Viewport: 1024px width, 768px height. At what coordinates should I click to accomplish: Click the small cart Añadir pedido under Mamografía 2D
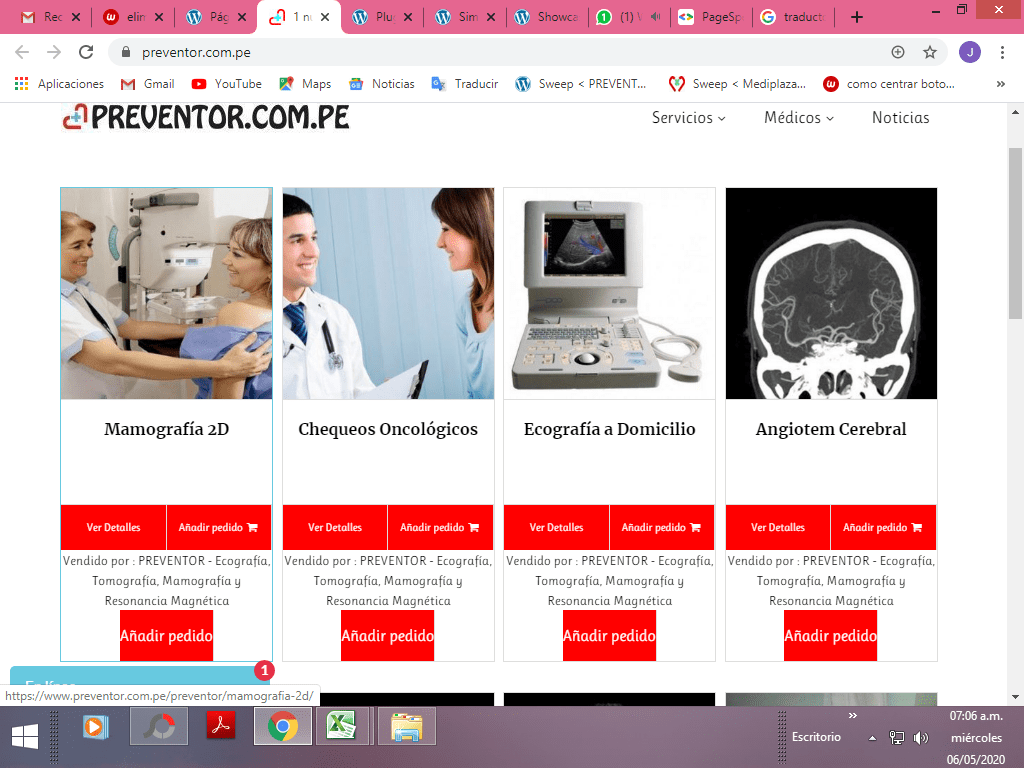point(219,527)
